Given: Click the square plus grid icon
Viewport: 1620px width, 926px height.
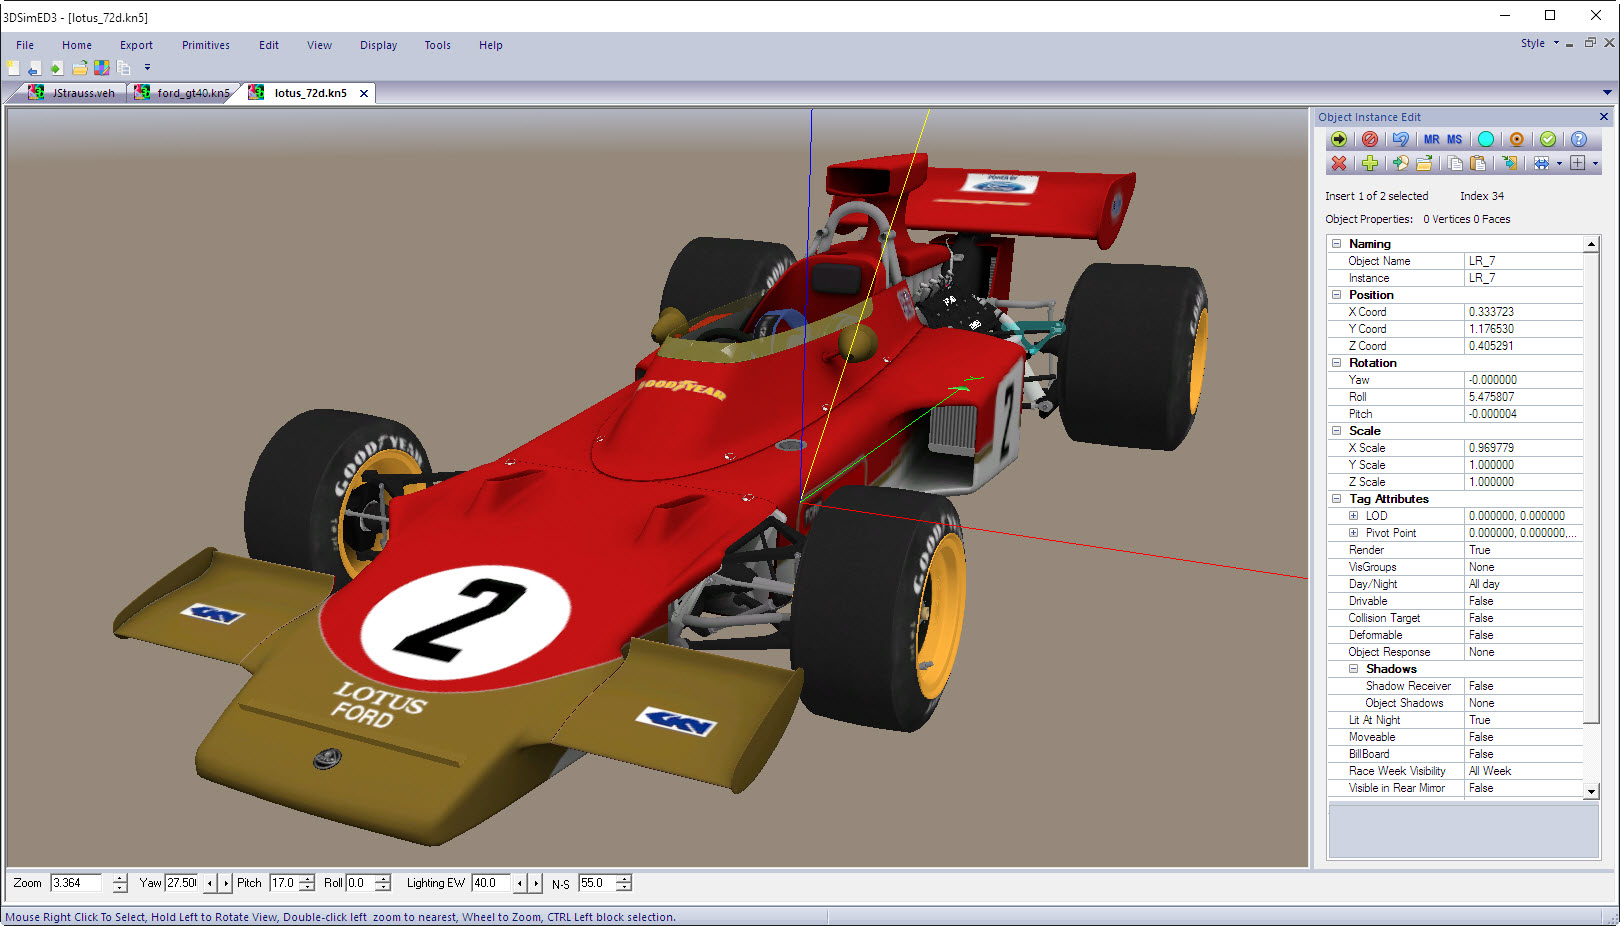Looking at the screenshot, I should click(x=1578, y=163).
